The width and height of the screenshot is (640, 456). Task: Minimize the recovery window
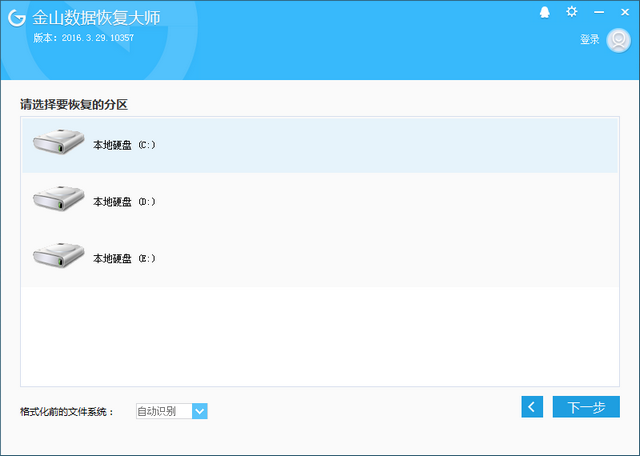[599, 12]
